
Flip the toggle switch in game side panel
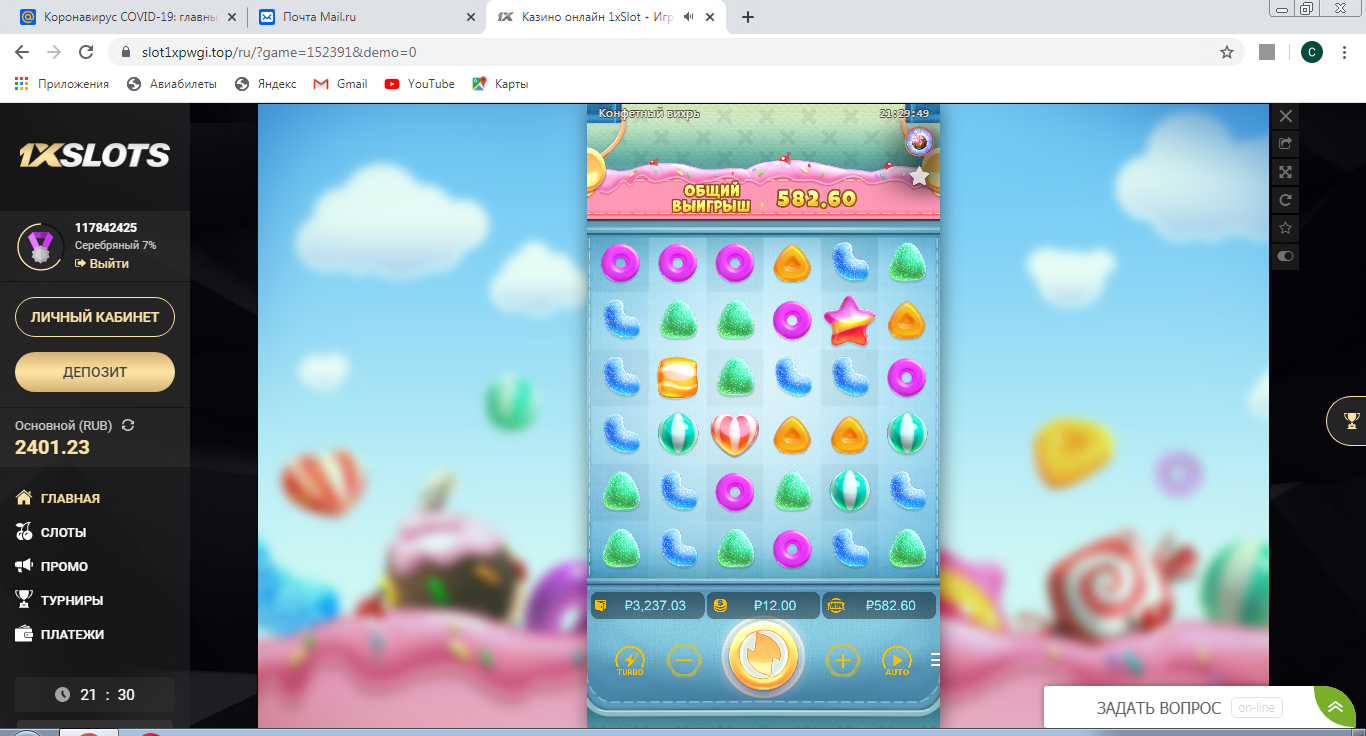click(x=1286, y=256)
